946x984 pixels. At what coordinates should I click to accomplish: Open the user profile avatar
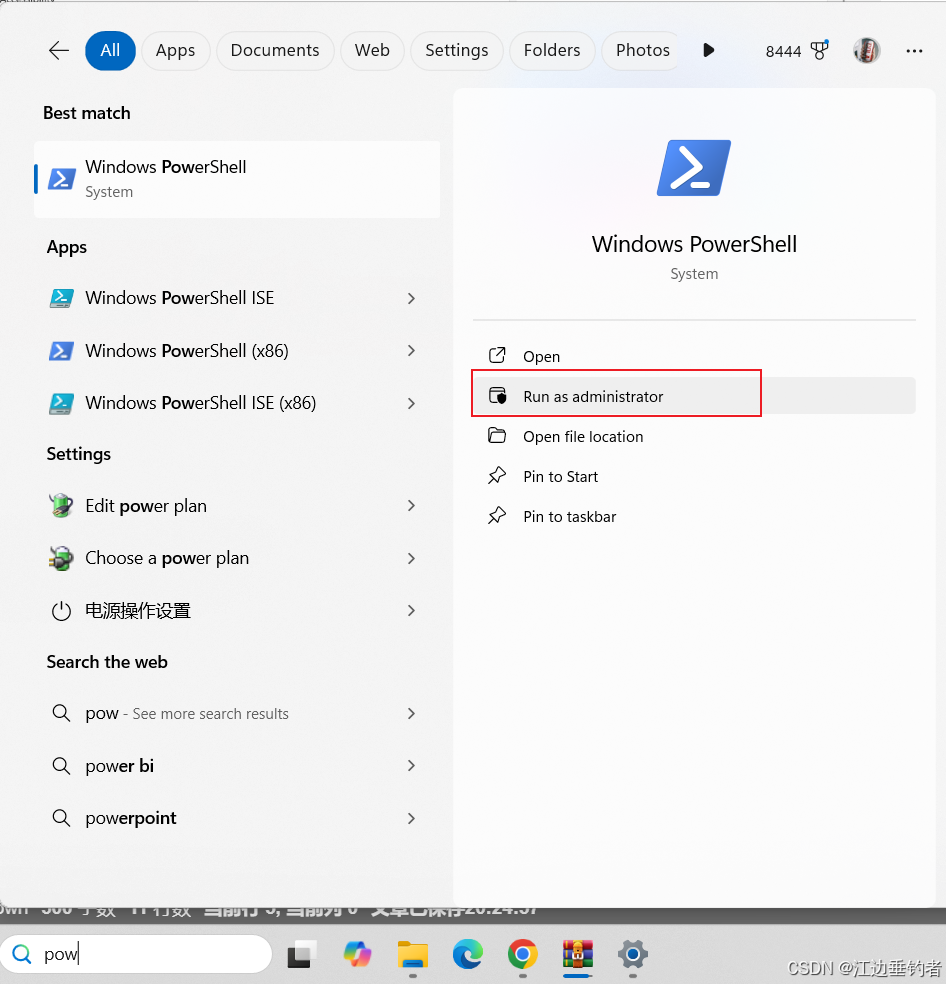point(866,50)
